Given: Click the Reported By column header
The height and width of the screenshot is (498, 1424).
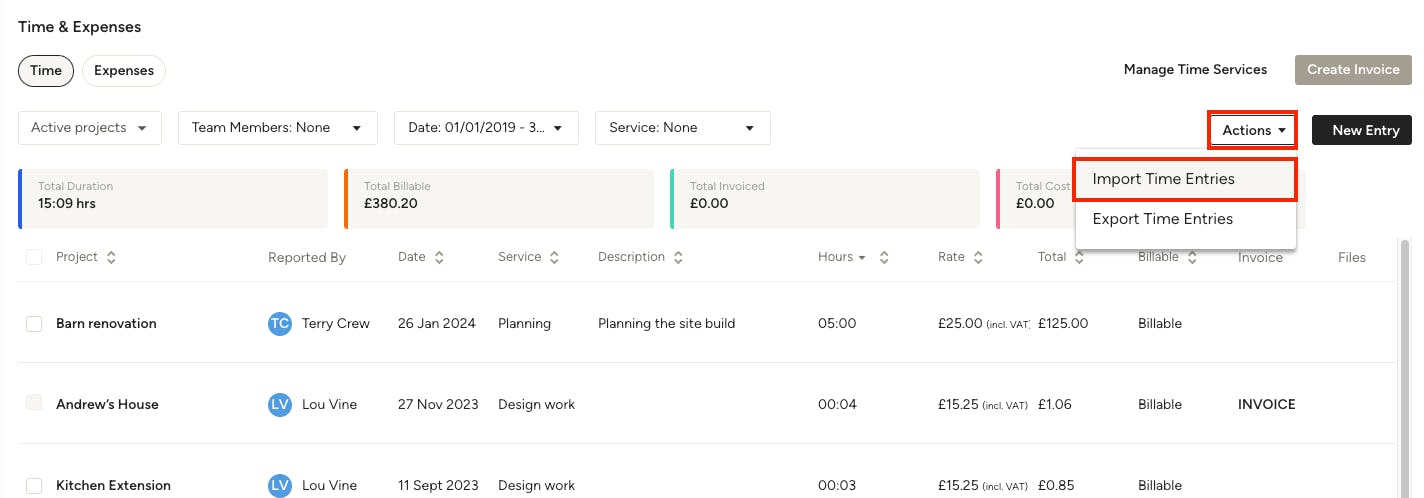Looking at the screenshot, I should [307, 257].
